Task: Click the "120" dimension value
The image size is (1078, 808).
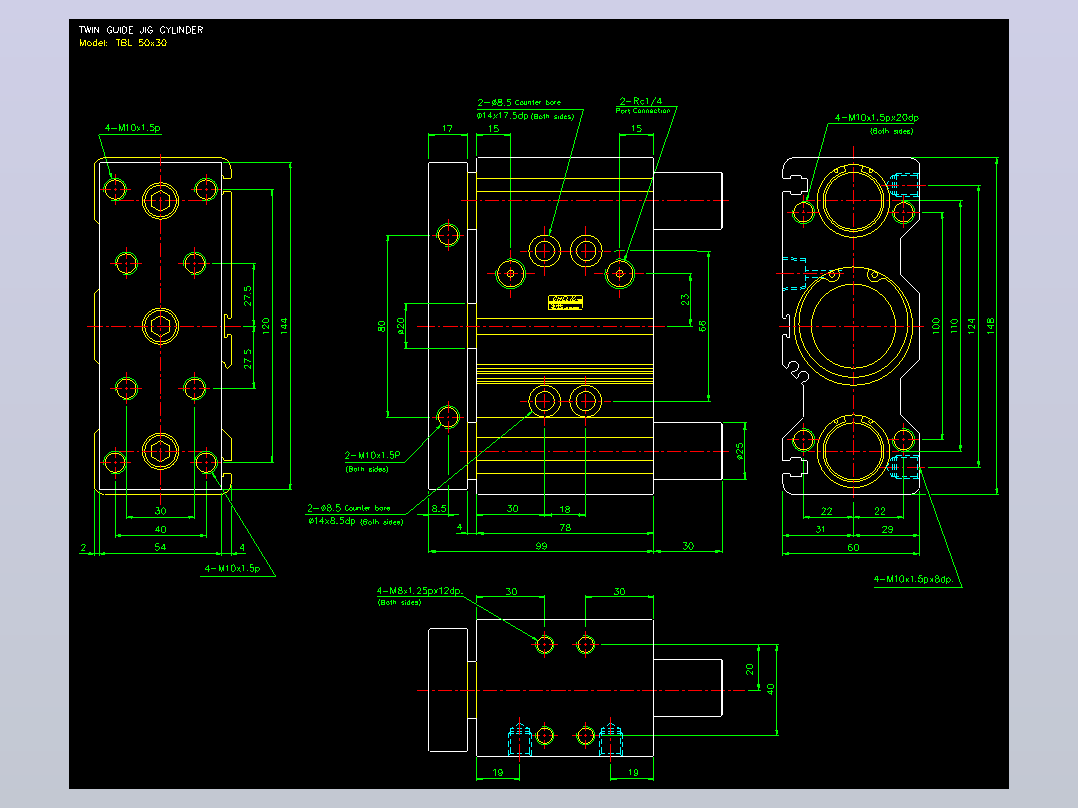Action: pyautogui.click(x=265, y=326)
